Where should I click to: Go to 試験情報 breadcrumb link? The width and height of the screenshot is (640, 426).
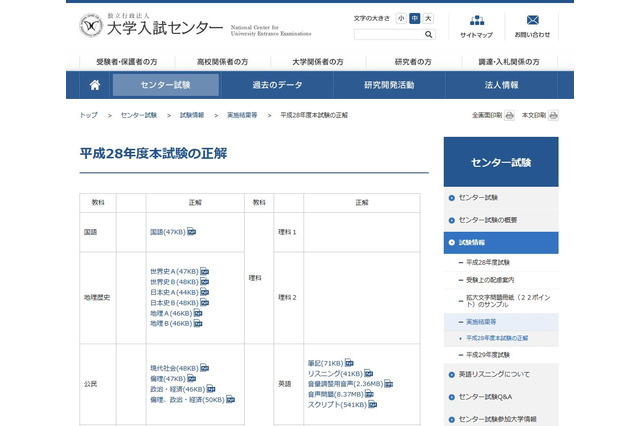192,115
